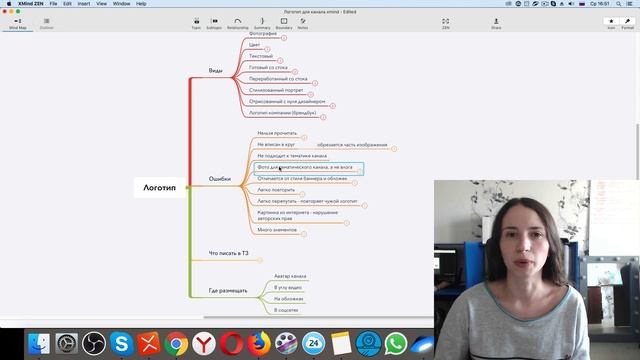
Task: Open the Format panel
Action: (627, 24)
